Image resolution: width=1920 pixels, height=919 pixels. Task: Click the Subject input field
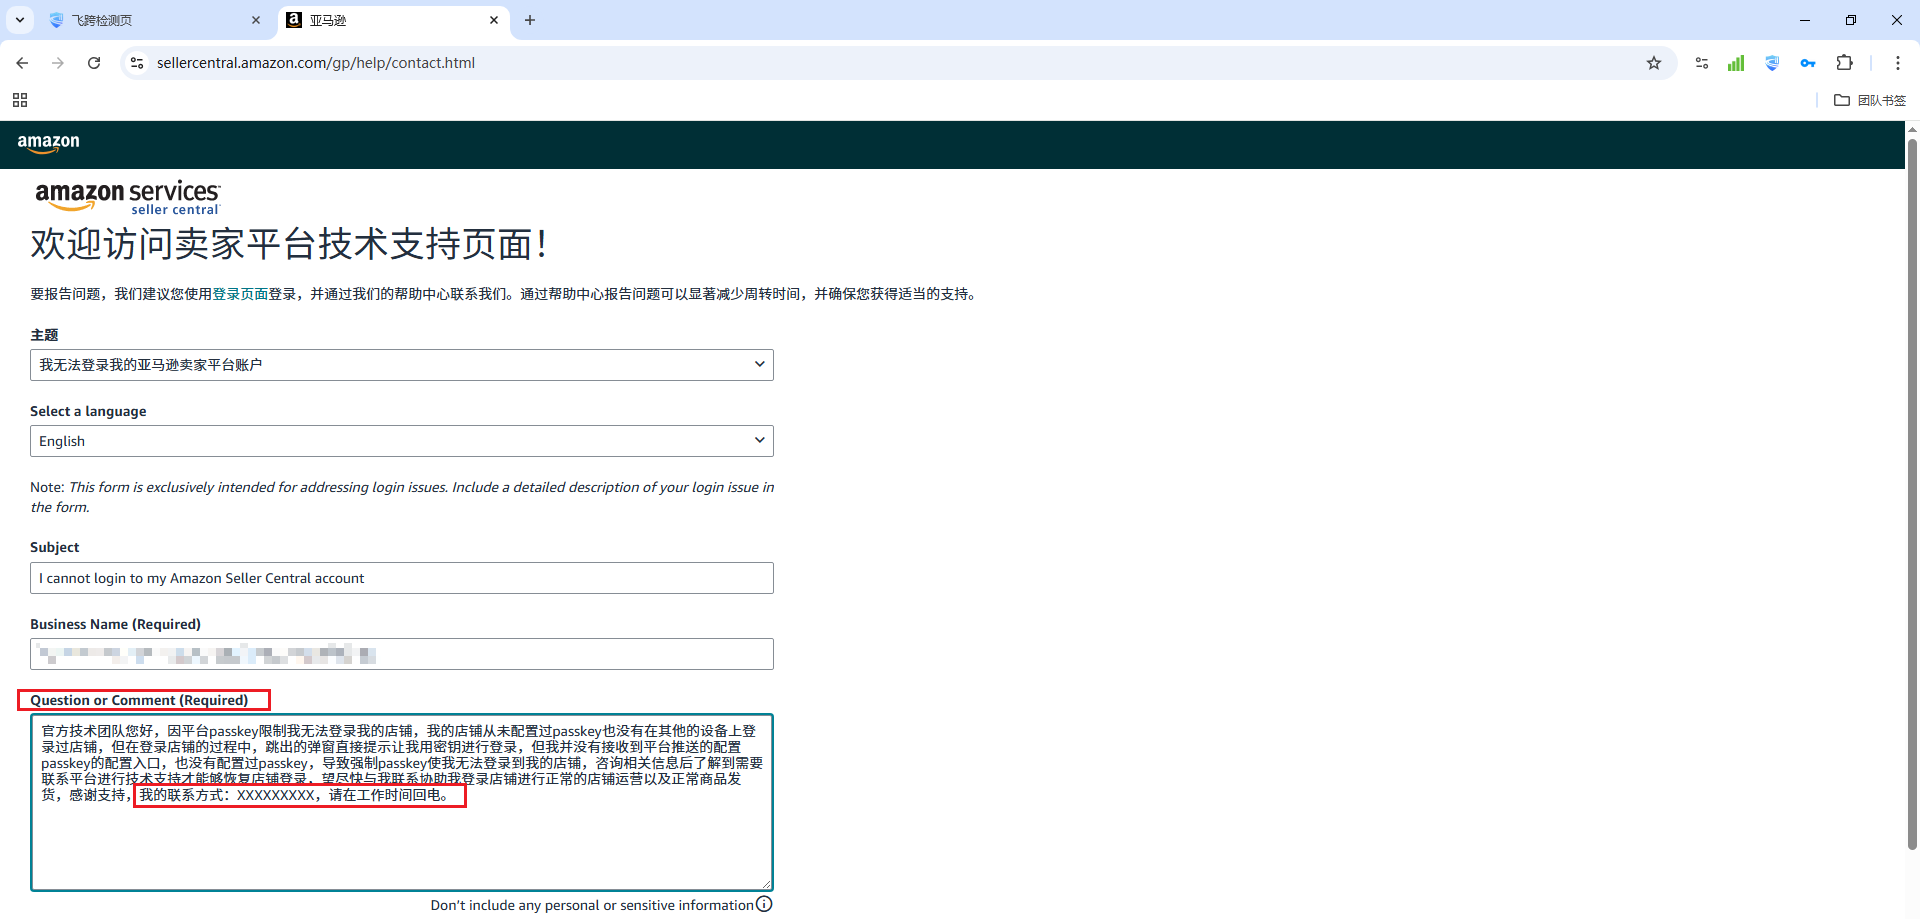402,578
